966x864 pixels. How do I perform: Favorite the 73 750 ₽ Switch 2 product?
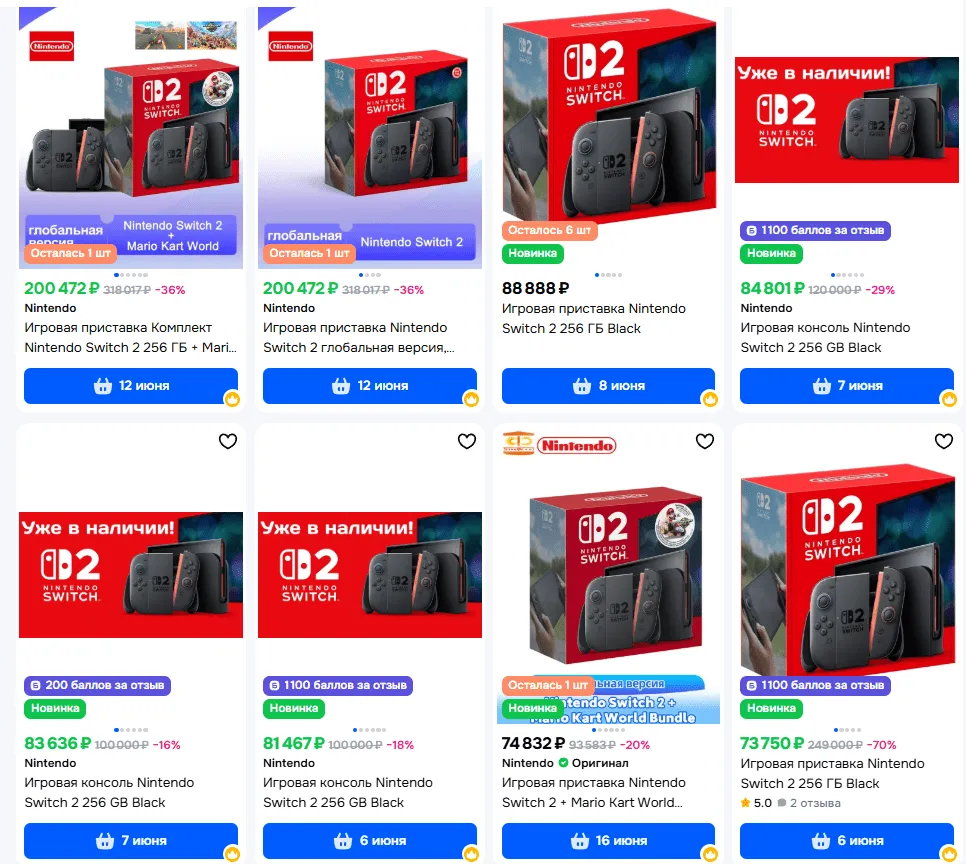click(x=944, y=441)
